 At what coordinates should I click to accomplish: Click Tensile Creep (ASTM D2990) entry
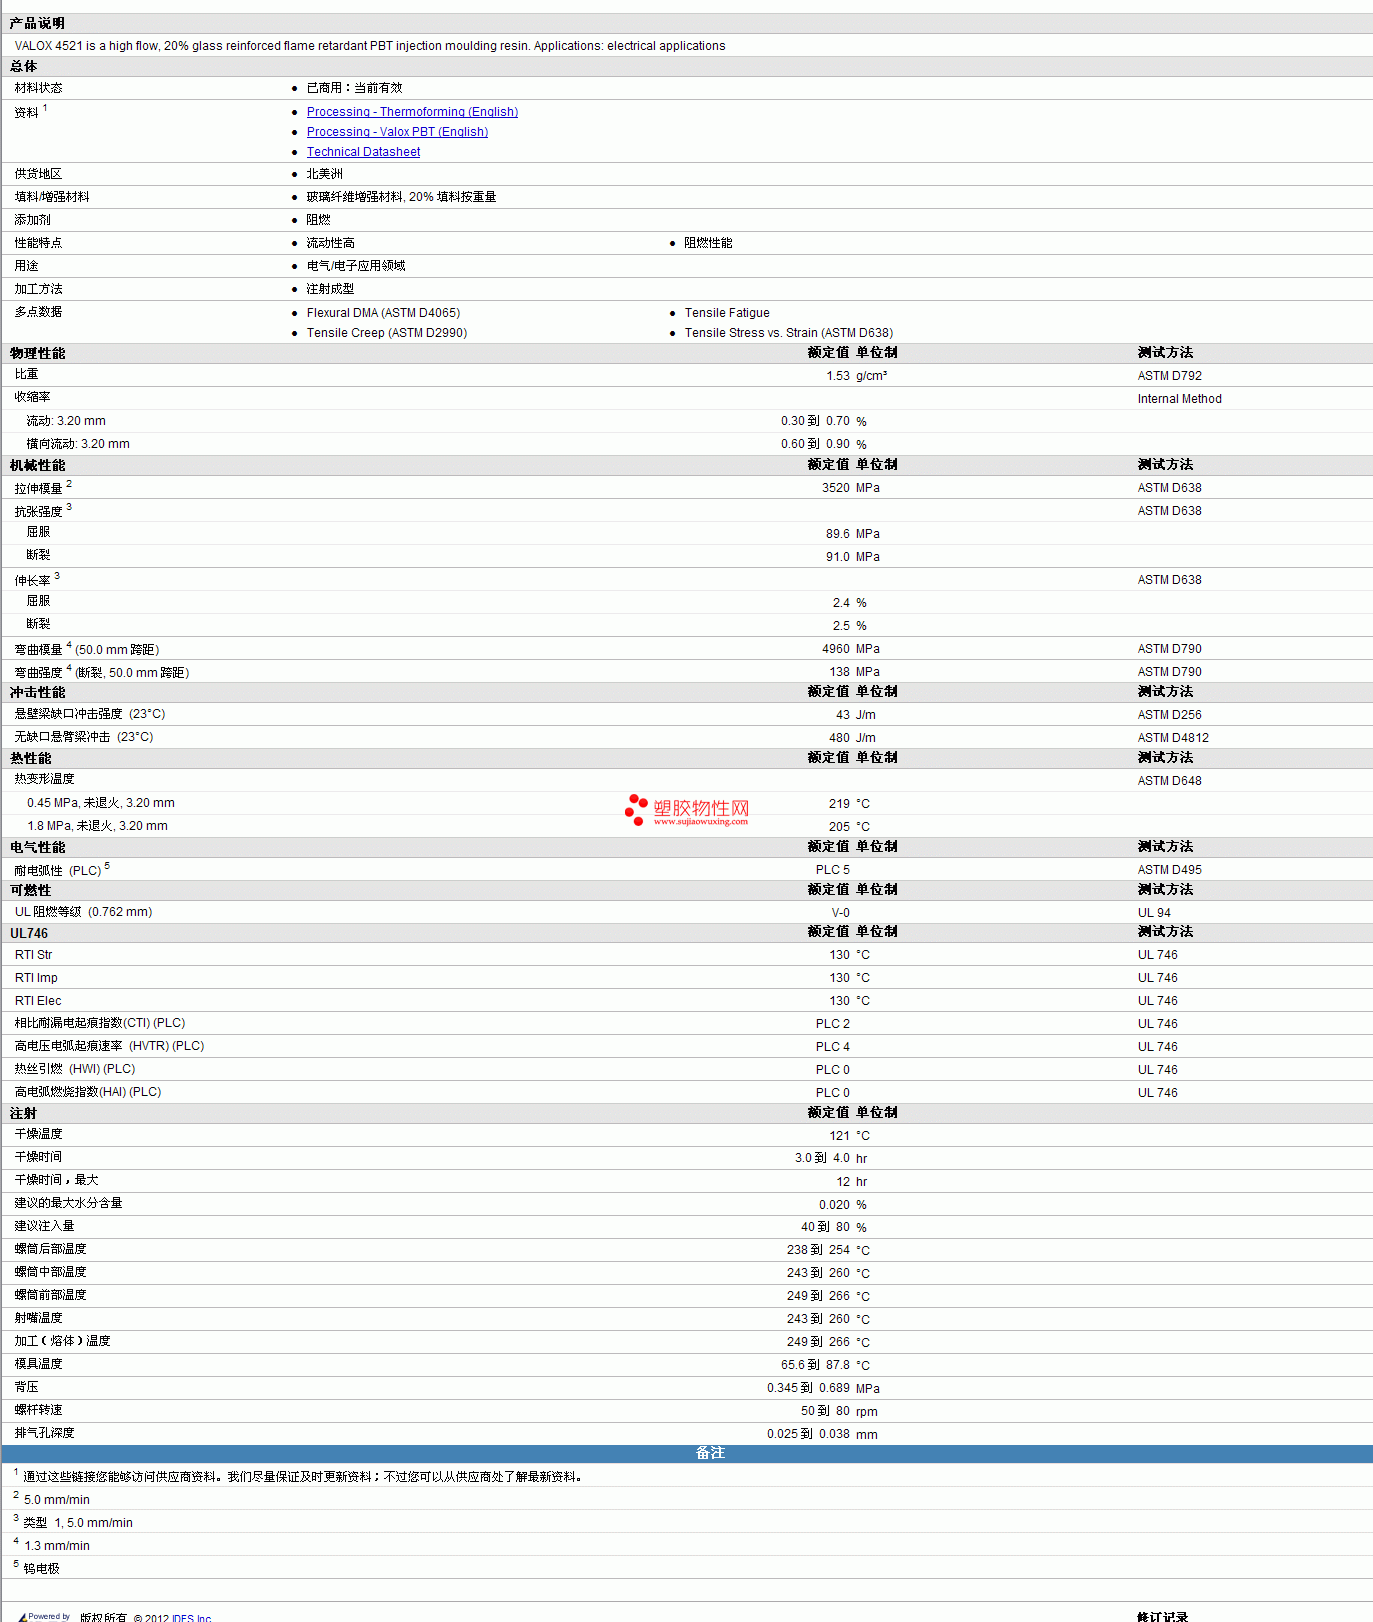(x=387, y=333)
